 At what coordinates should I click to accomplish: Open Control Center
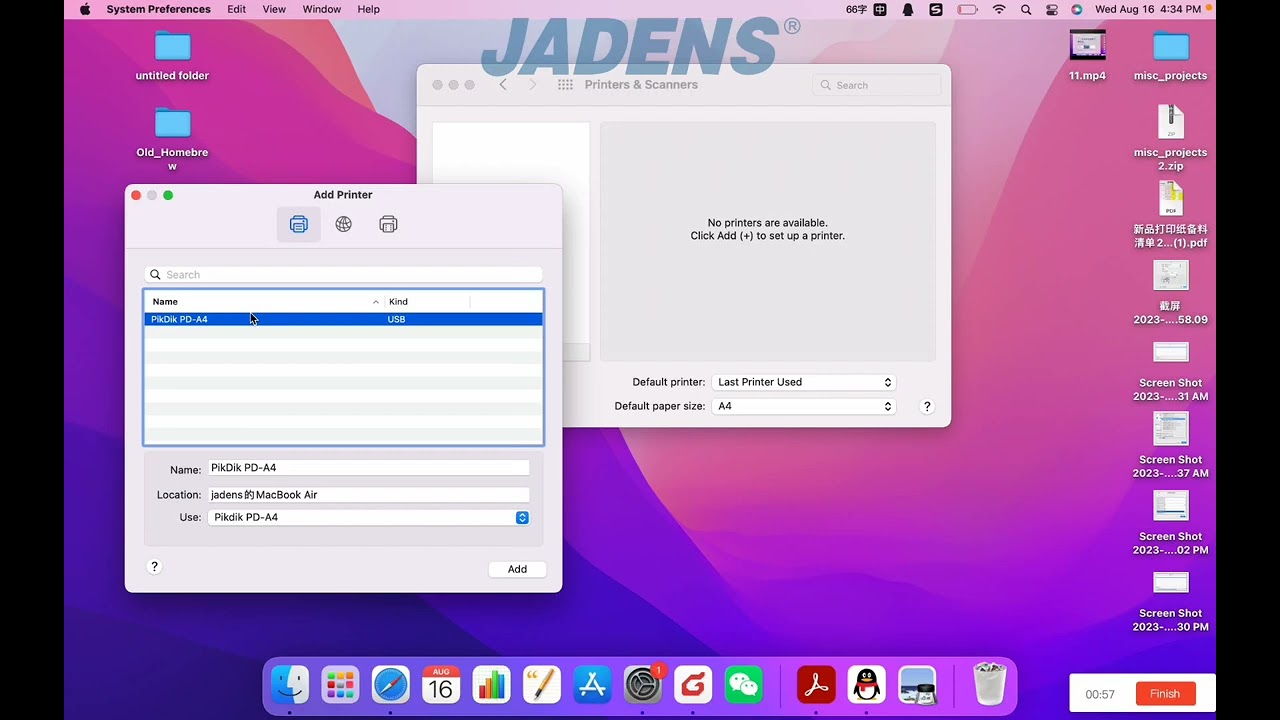point(1051,9)
